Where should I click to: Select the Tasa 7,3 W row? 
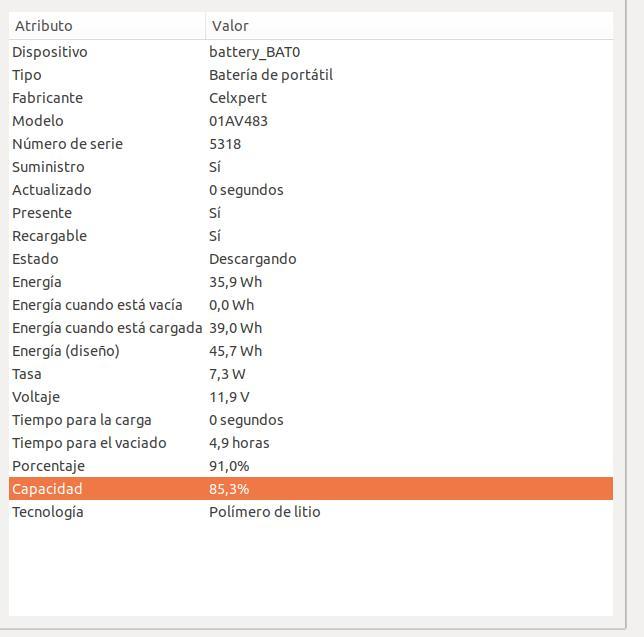pyautogui.click(x=311, y=374)
